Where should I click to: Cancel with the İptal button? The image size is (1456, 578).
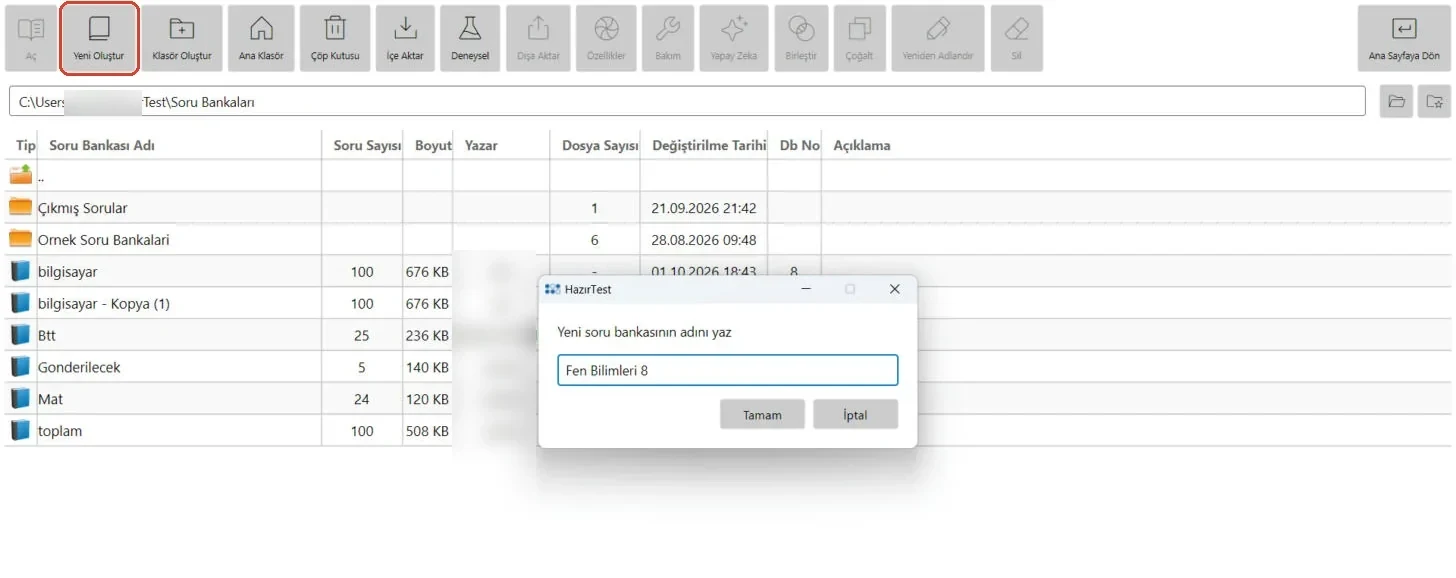coord(855,414)
